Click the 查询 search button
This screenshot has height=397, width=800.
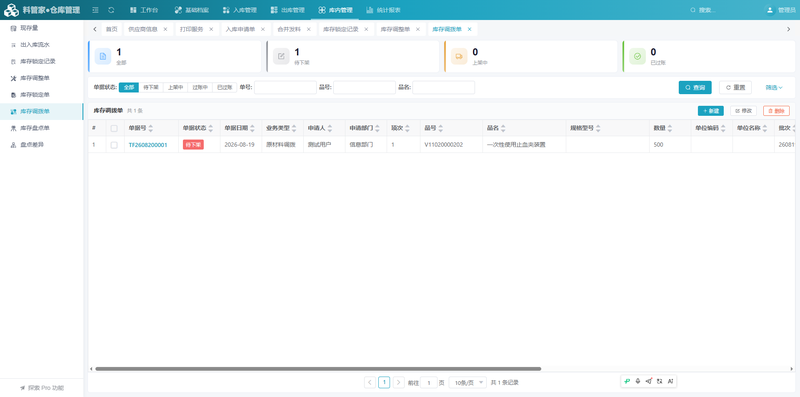695,87
